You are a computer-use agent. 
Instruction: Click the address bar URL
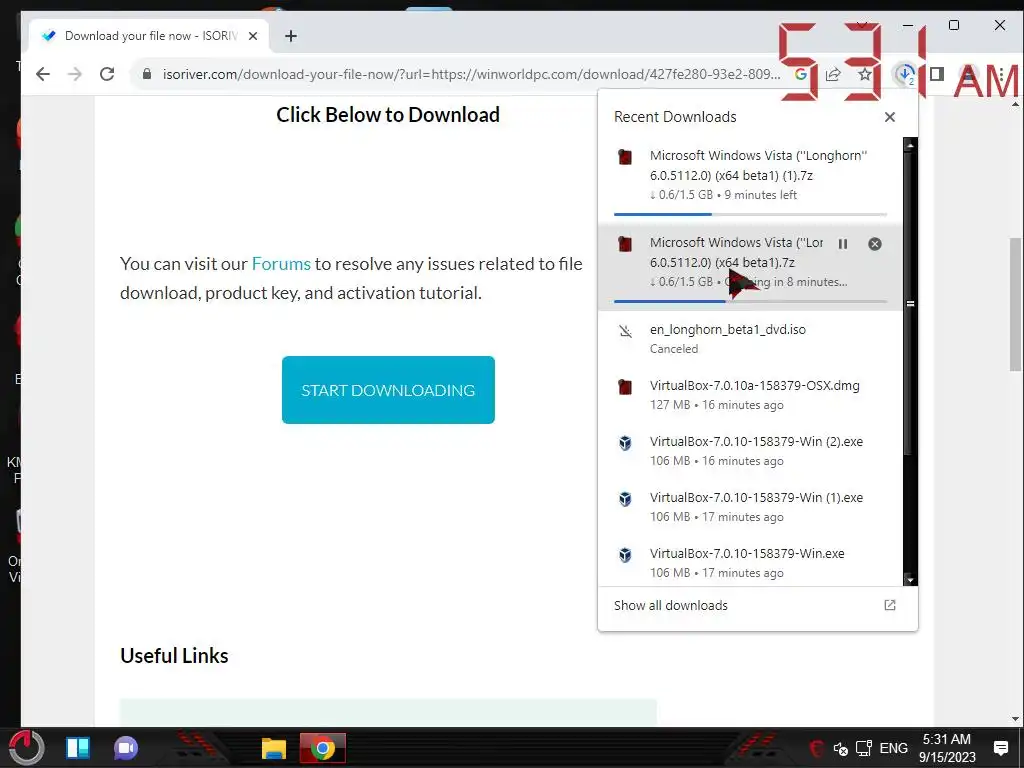(x=472, y=74)
